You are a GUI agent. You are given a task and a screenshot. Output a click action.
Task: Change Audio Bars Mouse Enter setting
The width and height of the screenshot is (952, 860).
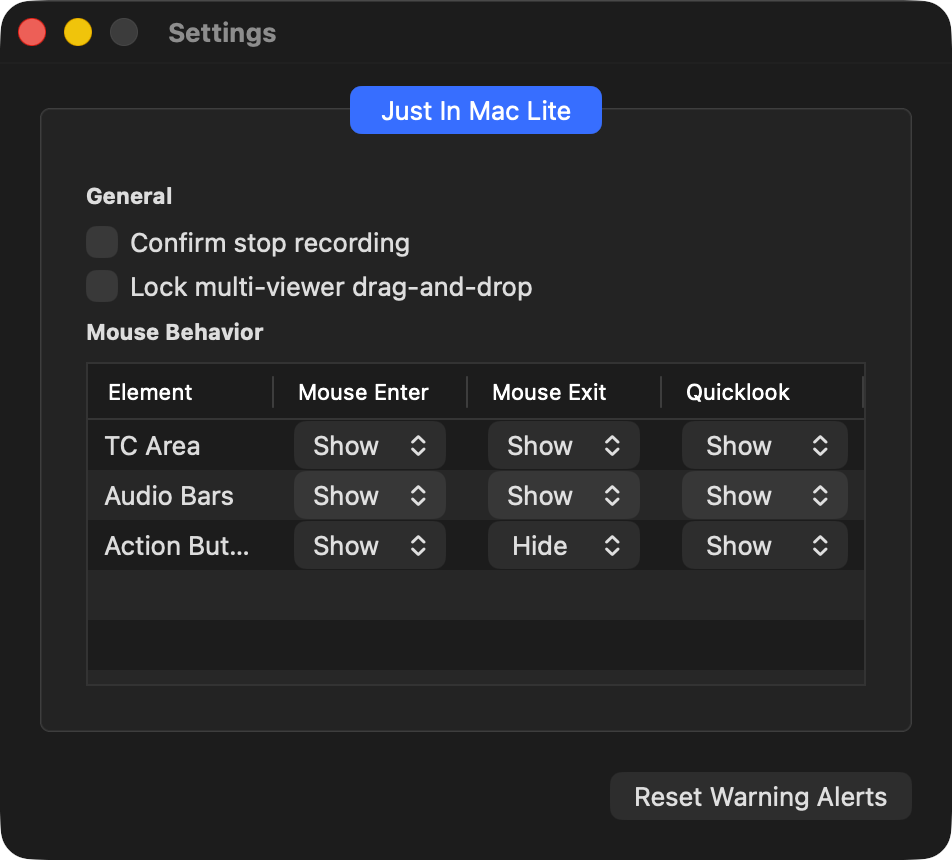pos(370,496)
